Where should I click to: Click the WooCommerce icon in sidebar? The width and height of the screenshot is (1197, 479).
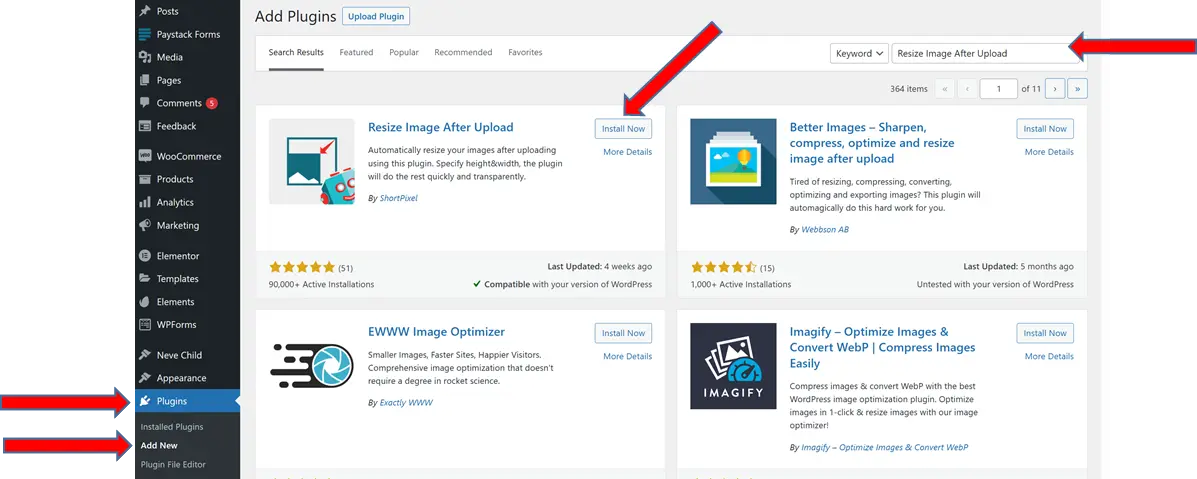(x=144, y=157)
